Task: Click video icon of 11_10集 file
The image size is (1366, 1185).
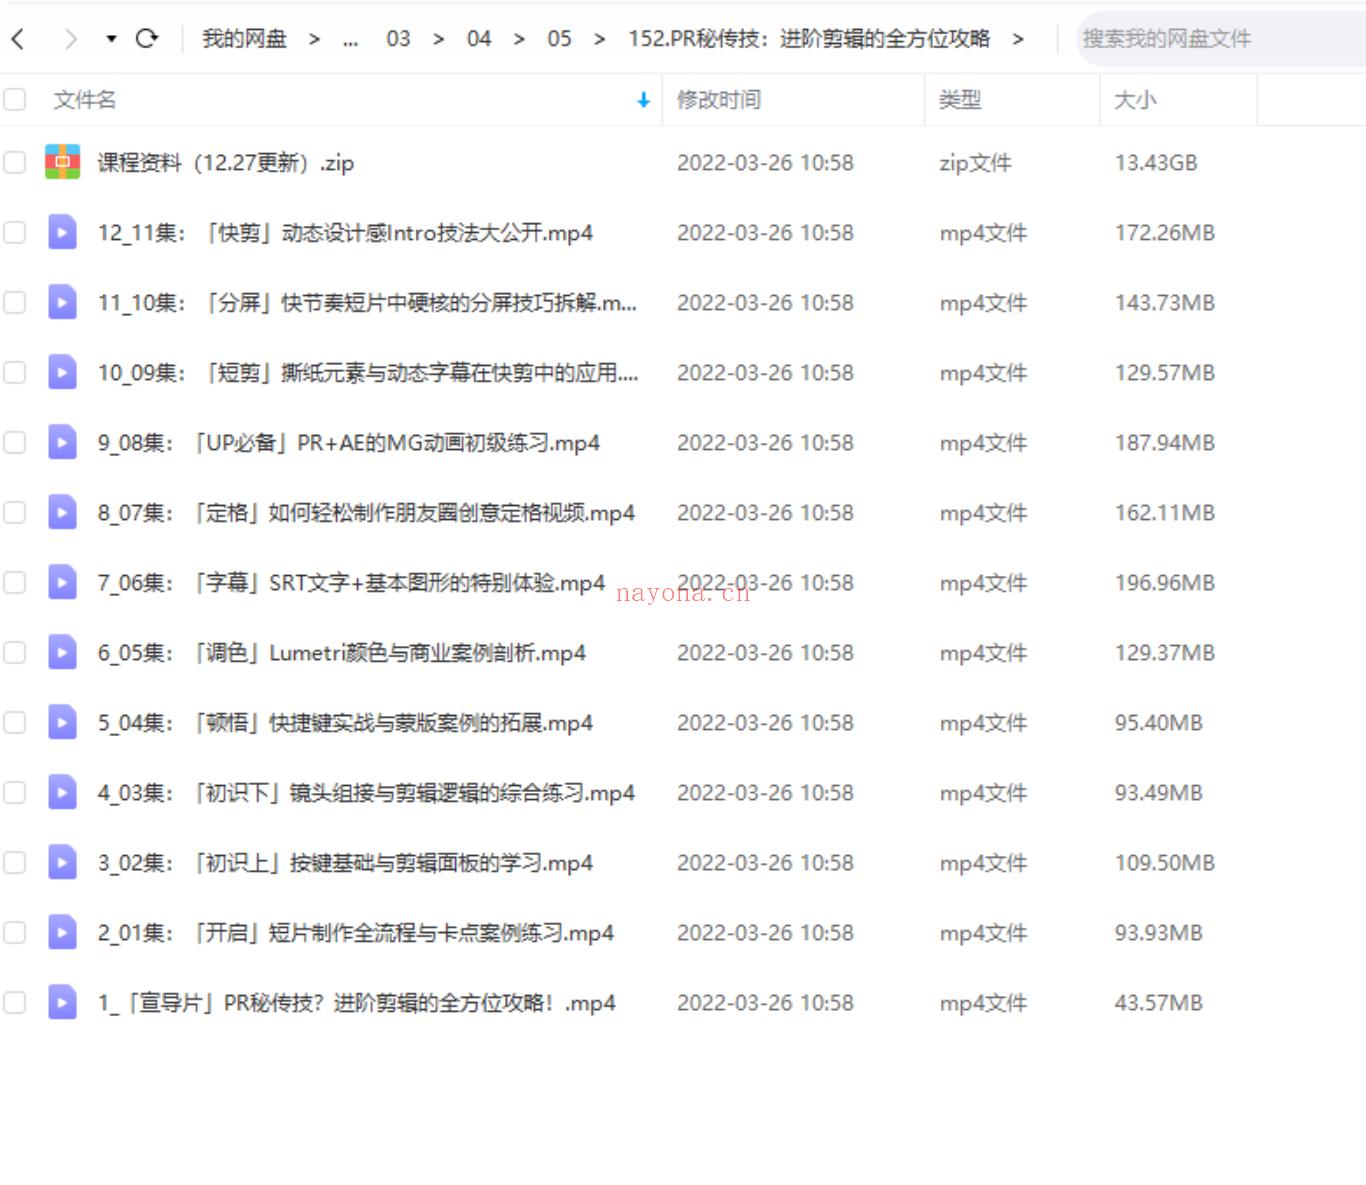Action: point(62,302)
